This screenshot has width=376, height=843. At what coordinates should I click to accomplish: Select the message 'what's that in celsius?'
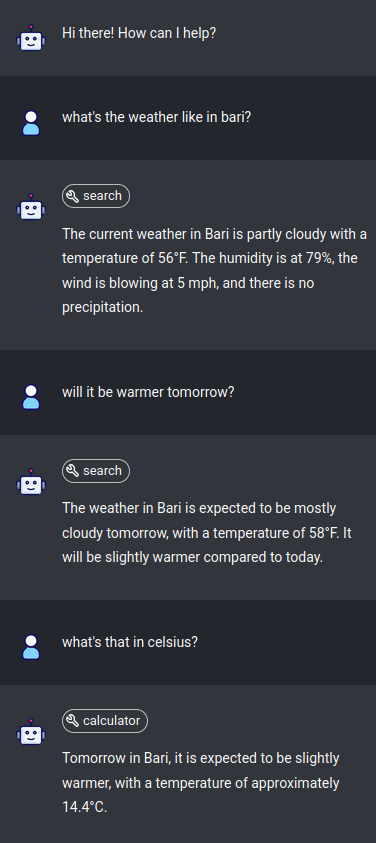click(130, 642)
